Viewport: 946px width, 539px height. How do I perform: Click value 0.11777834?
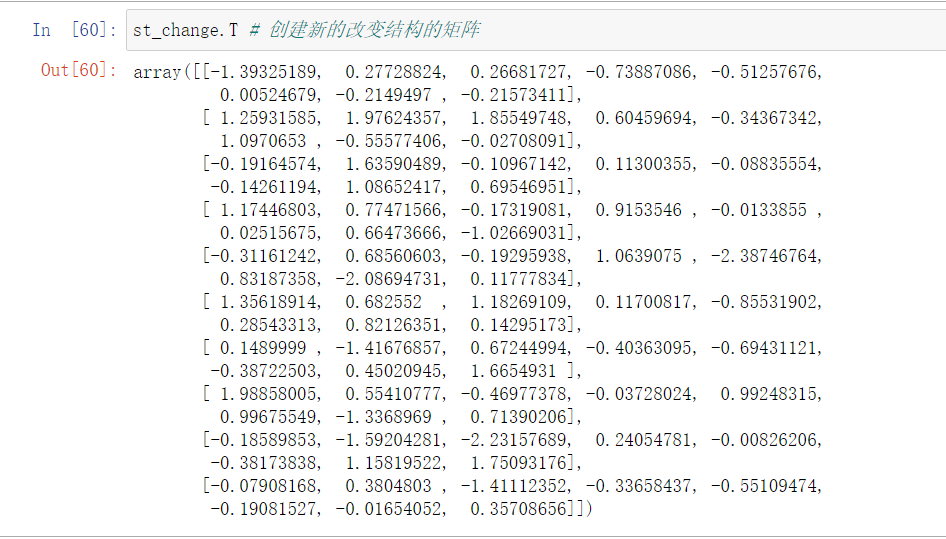[518, 279]
